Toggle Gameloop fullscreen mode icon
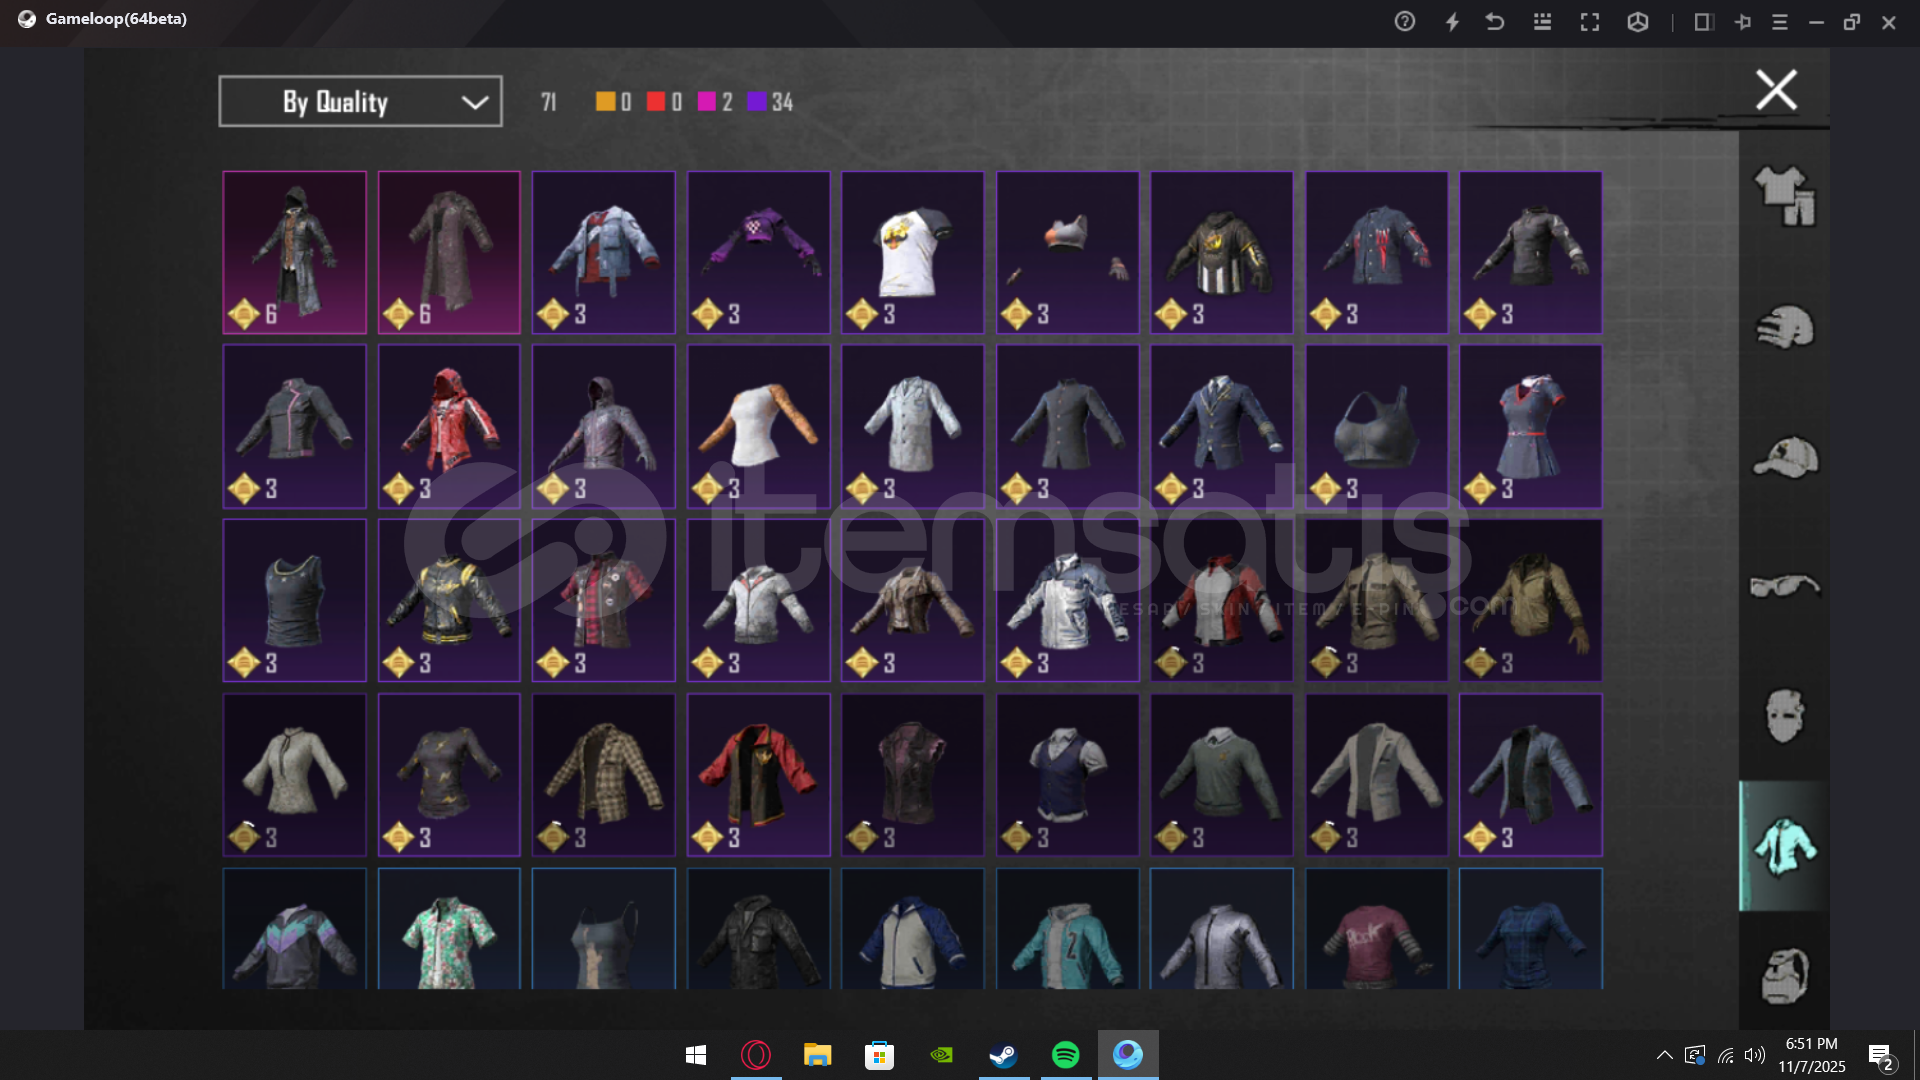The height and width of the screenshot is (1080, 1920). (1590, 22)
